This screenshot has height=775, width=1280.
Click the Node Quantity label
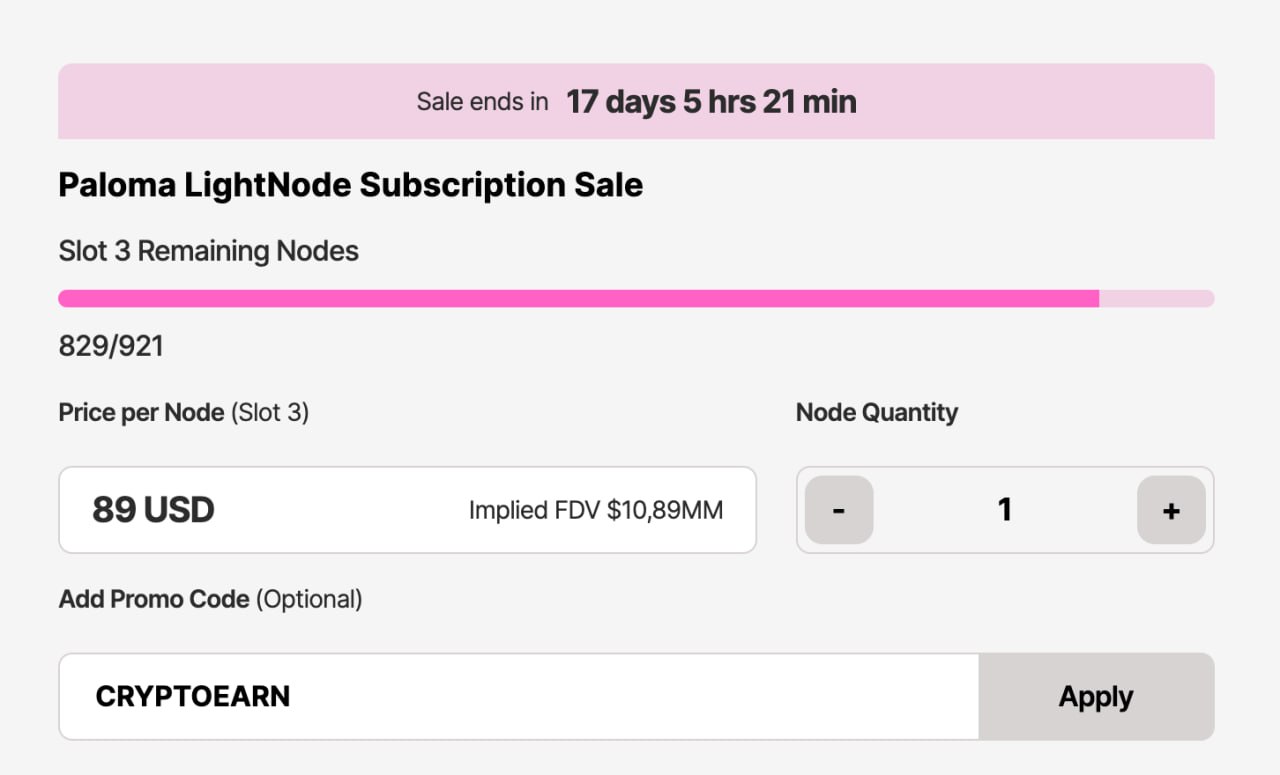pyautogui.click(x=877, y=412)
